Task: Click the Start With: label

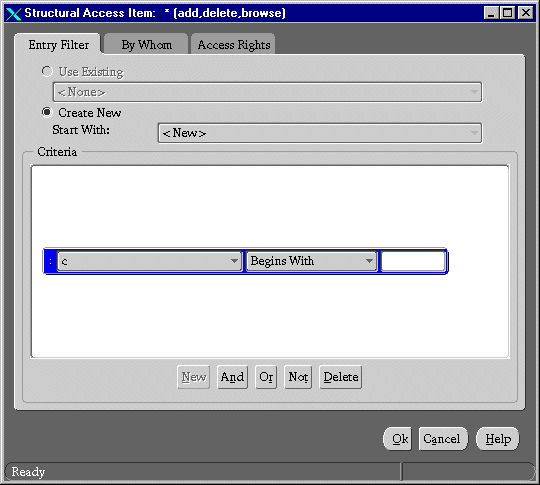Action: (x=81, y=130)
